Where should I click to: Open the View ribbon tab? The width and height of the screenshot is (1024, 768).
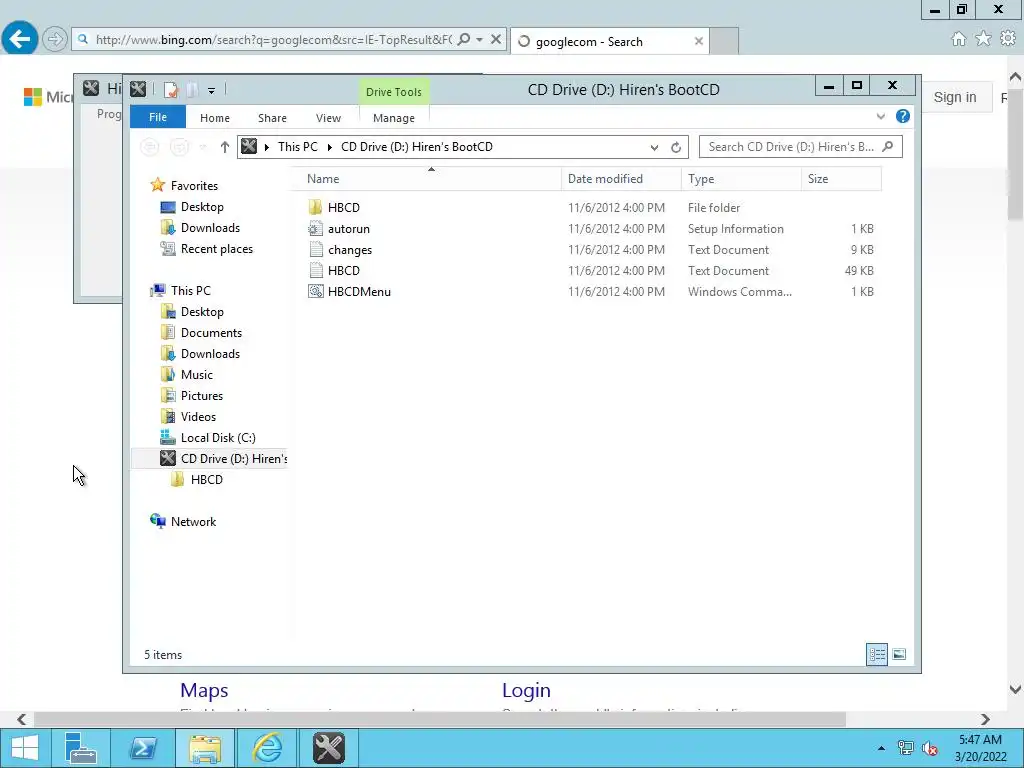[x=328, y=118]
